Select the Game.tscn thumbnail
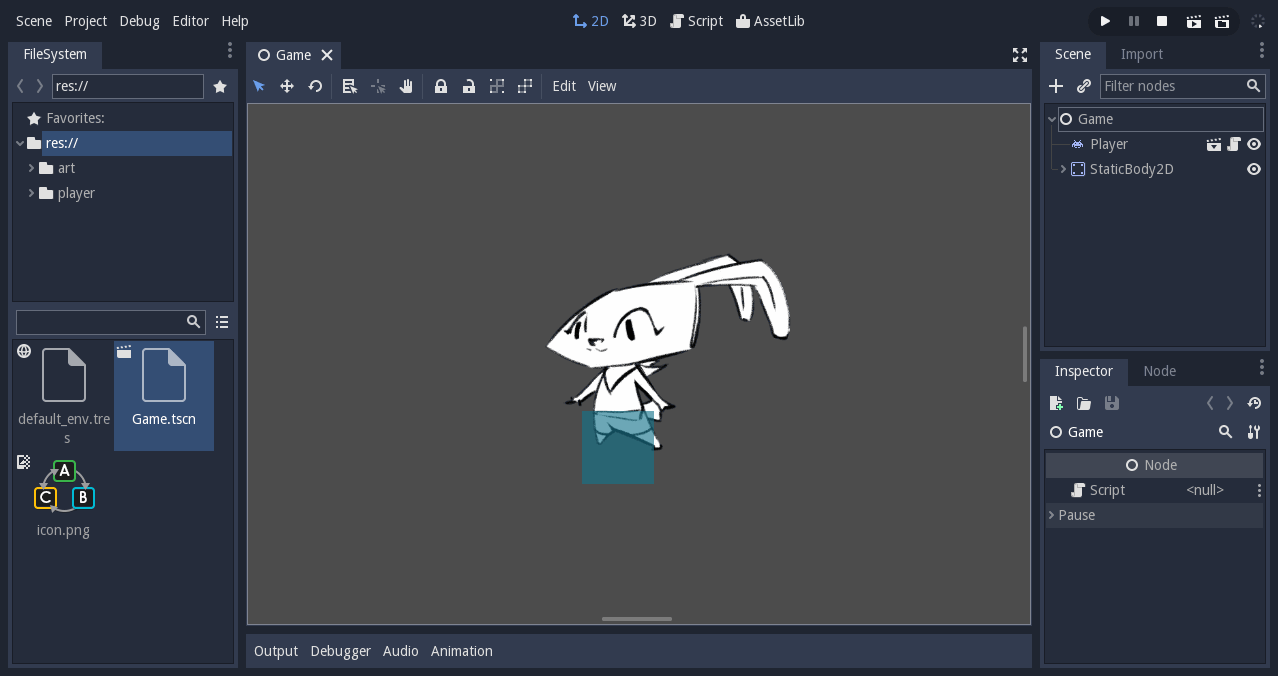This screenshot has height=676, width=1278. [164, 385]
